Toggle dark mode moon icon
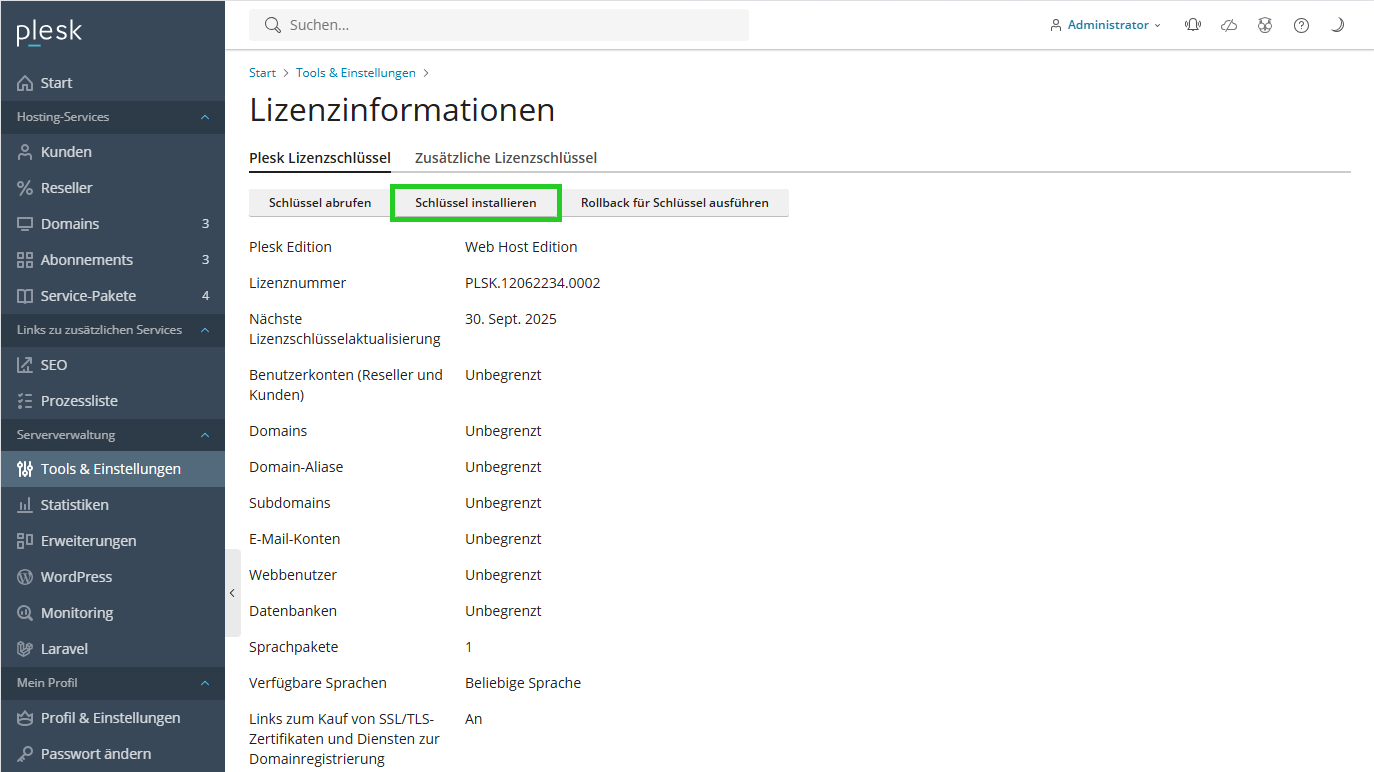 [1337, 25]
